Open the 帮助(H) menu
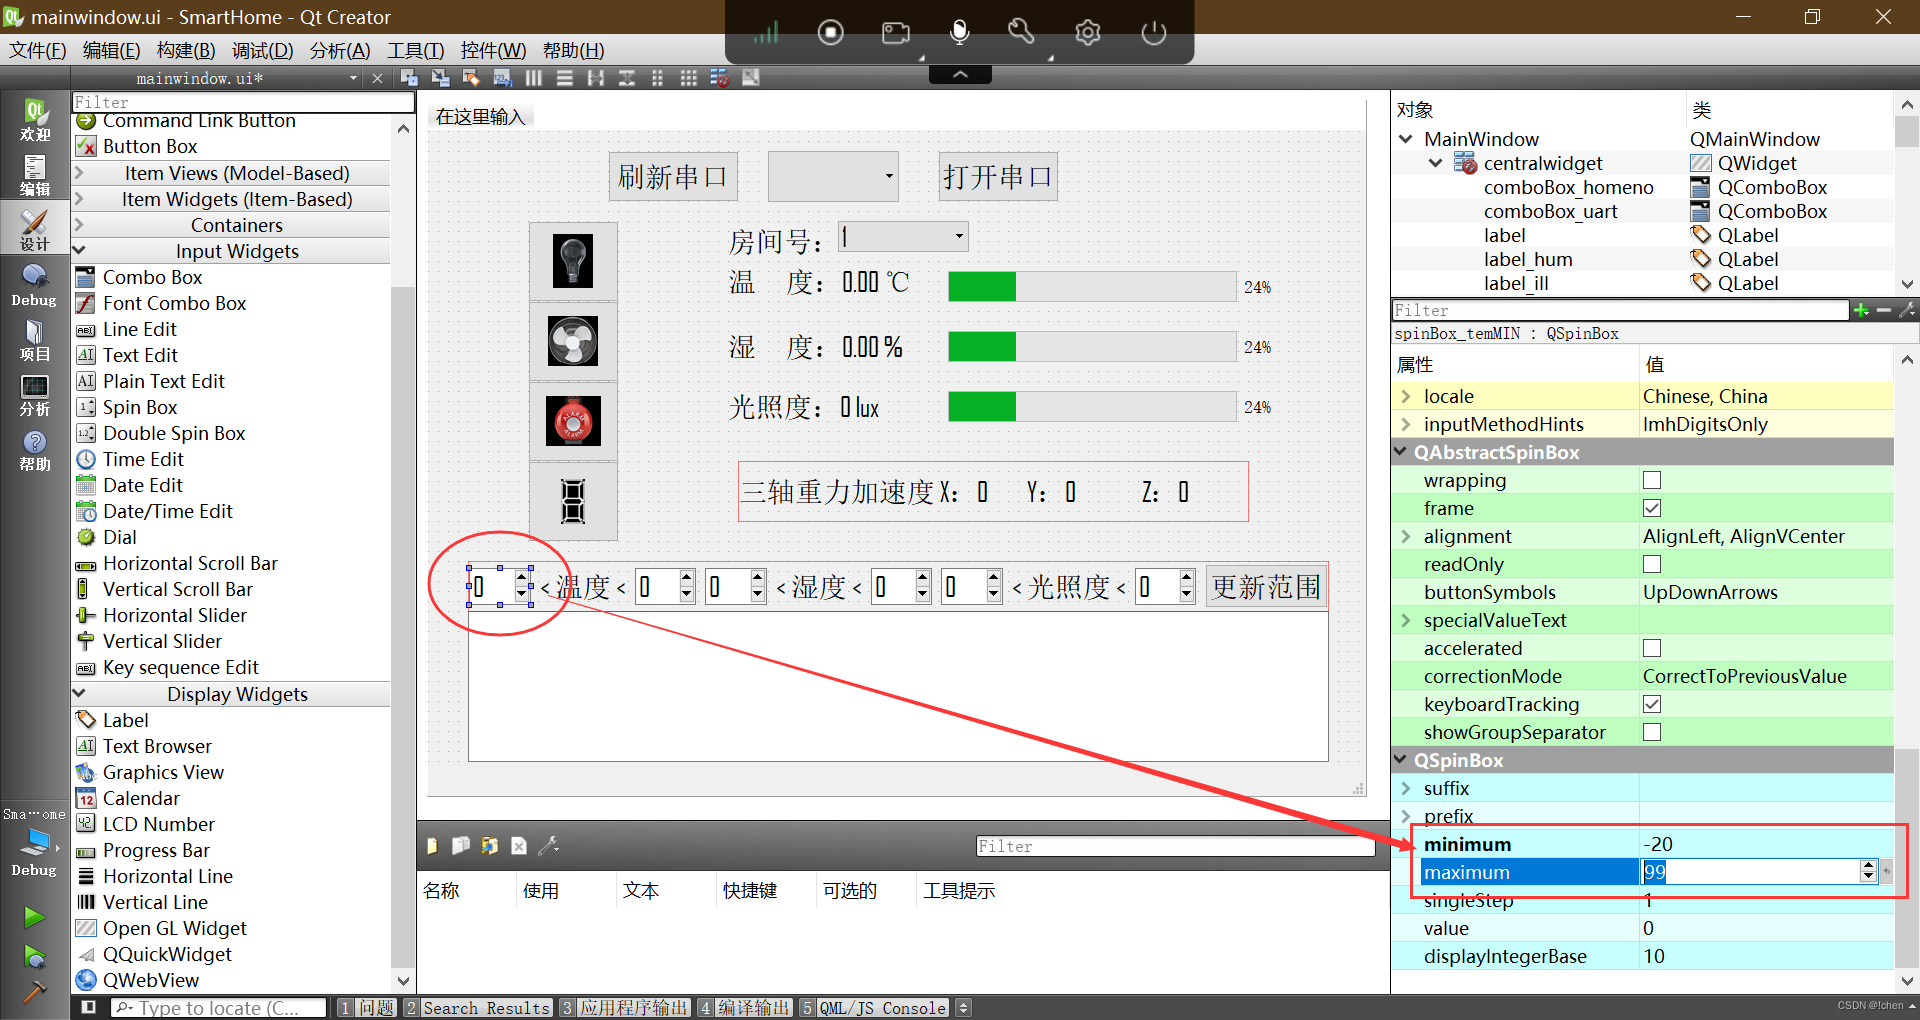Viewport: 1920px width, 1020px height. (x=573, y=50)
